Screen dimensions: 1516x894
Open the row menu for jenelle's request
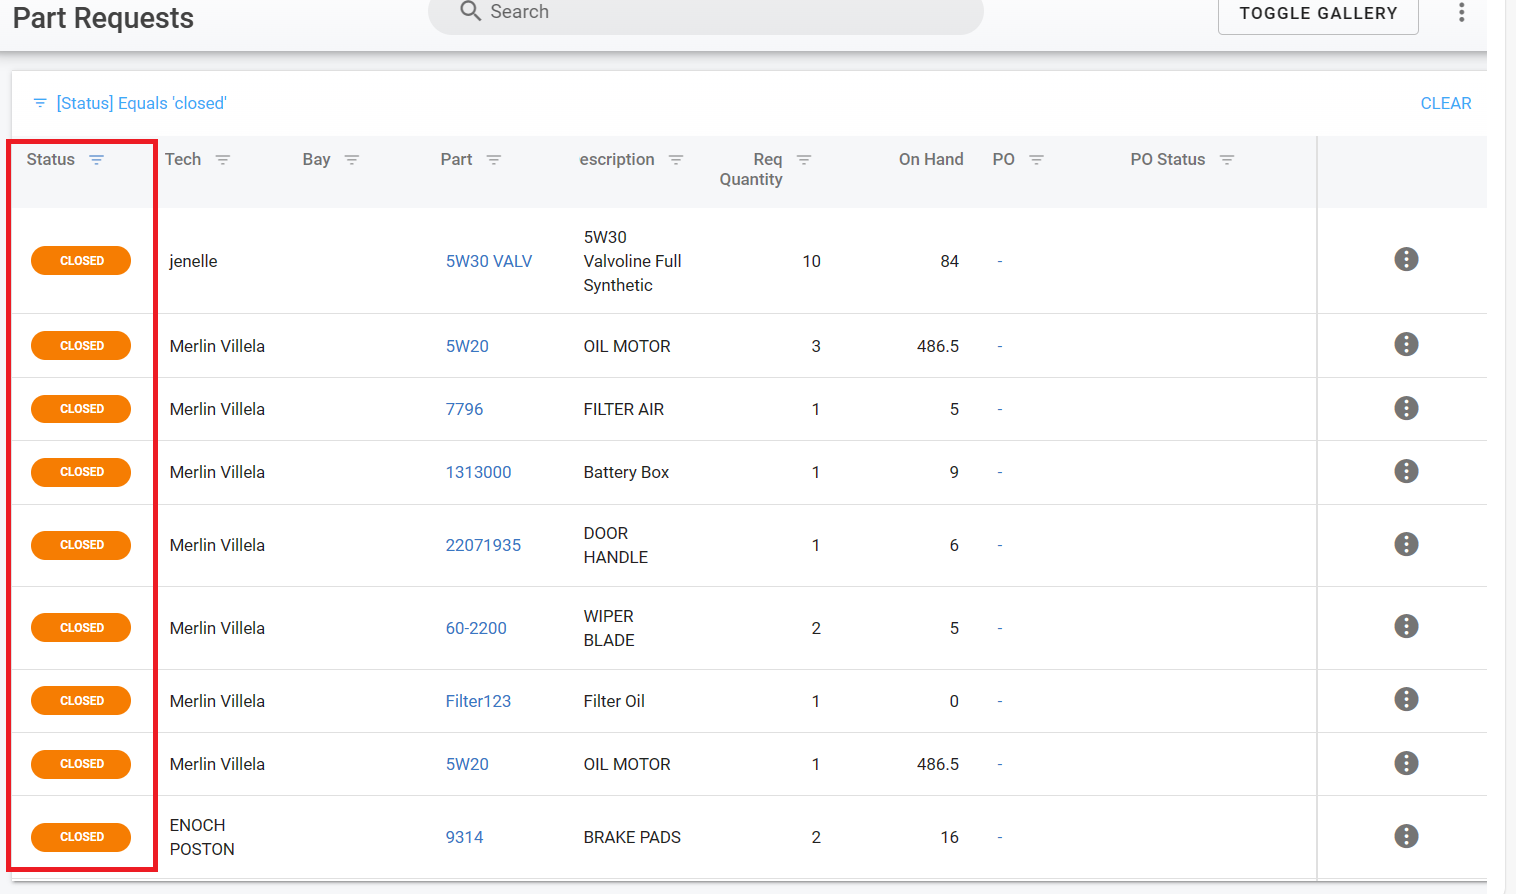click(x=1406, y=260)
